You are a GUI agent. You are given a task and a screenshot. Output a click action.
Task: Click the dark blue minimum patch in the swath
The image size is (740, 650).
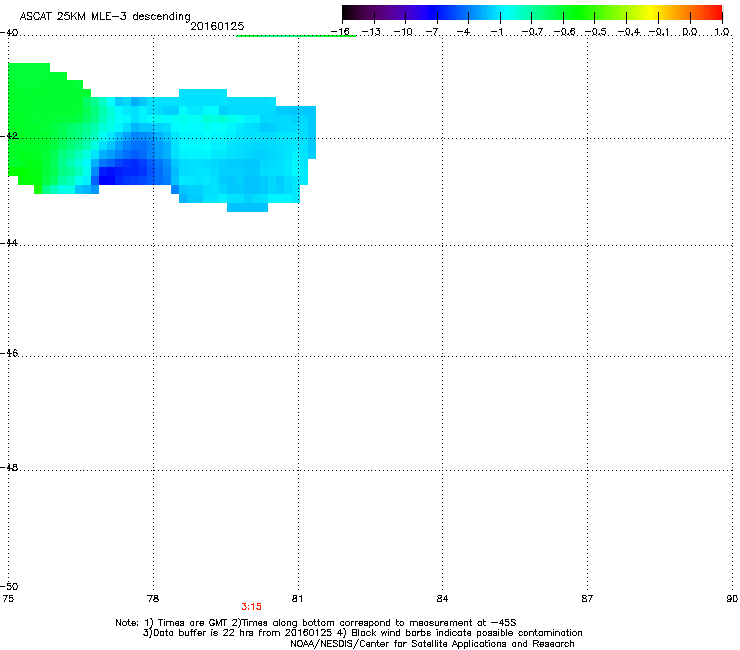click(x=108, y=177)
